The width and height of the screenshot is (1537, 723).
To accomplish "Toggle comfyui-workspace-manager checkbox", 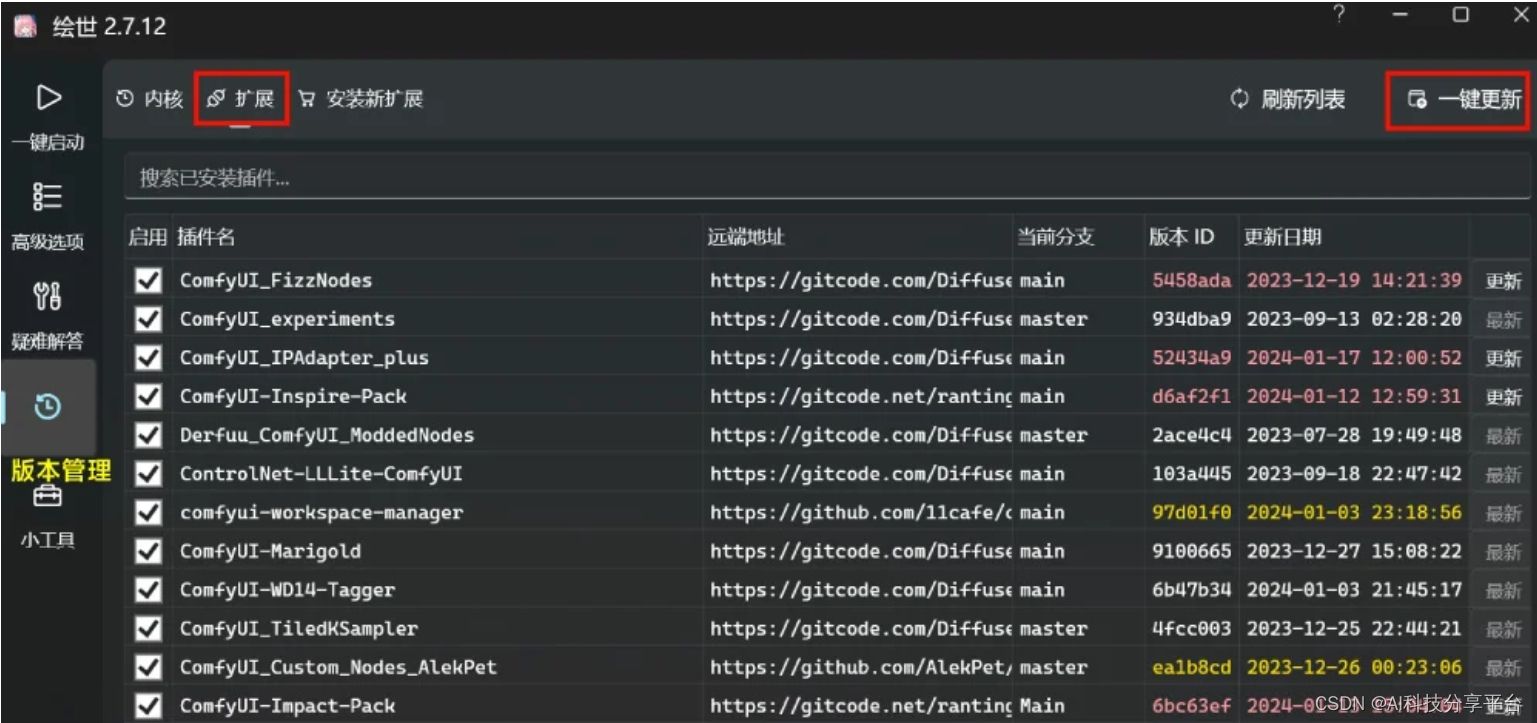I will pos(148,513).
